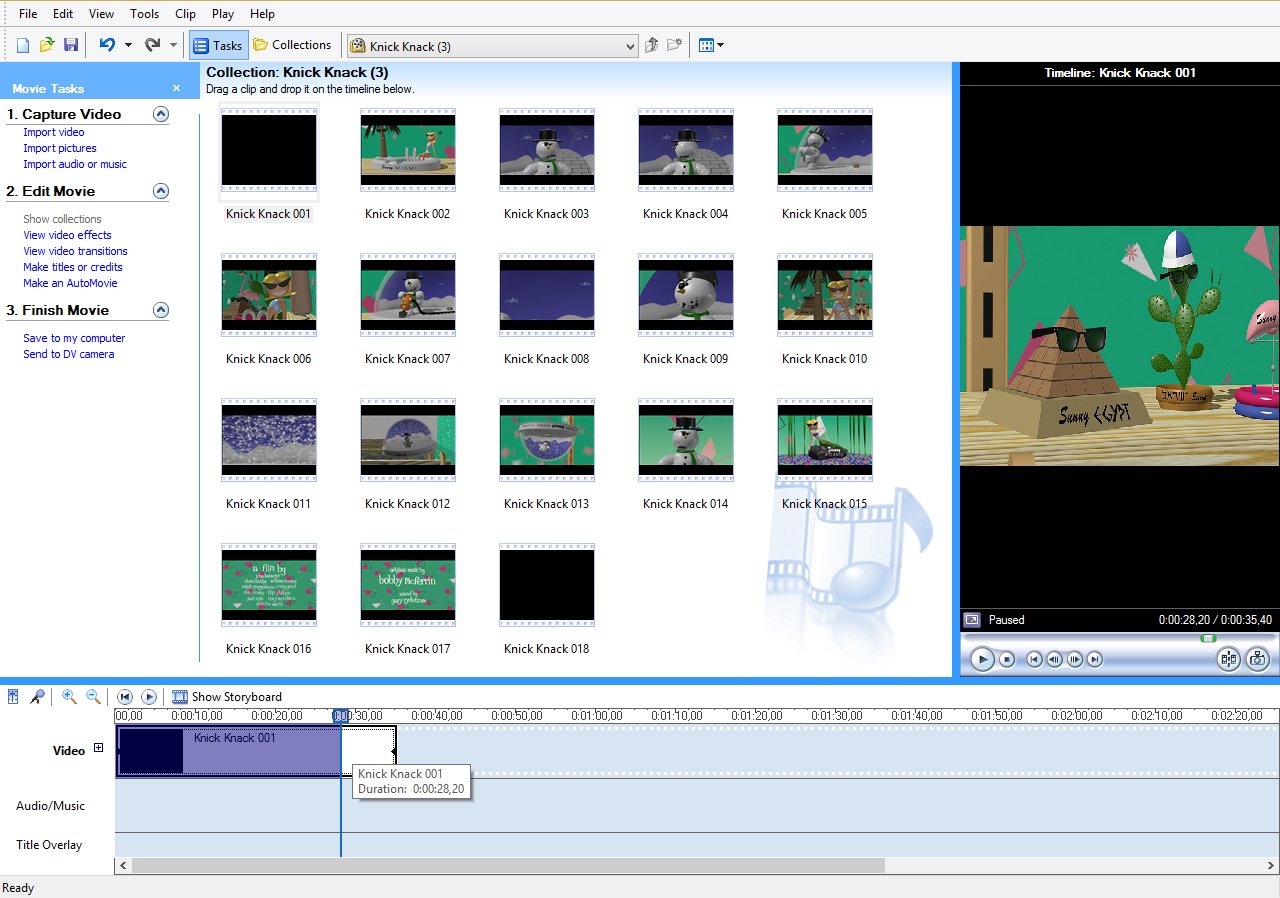Click Save to my computer
The height and width of the screenshot is (898, 1280).
pyautogui.click(x=74, y=338)
